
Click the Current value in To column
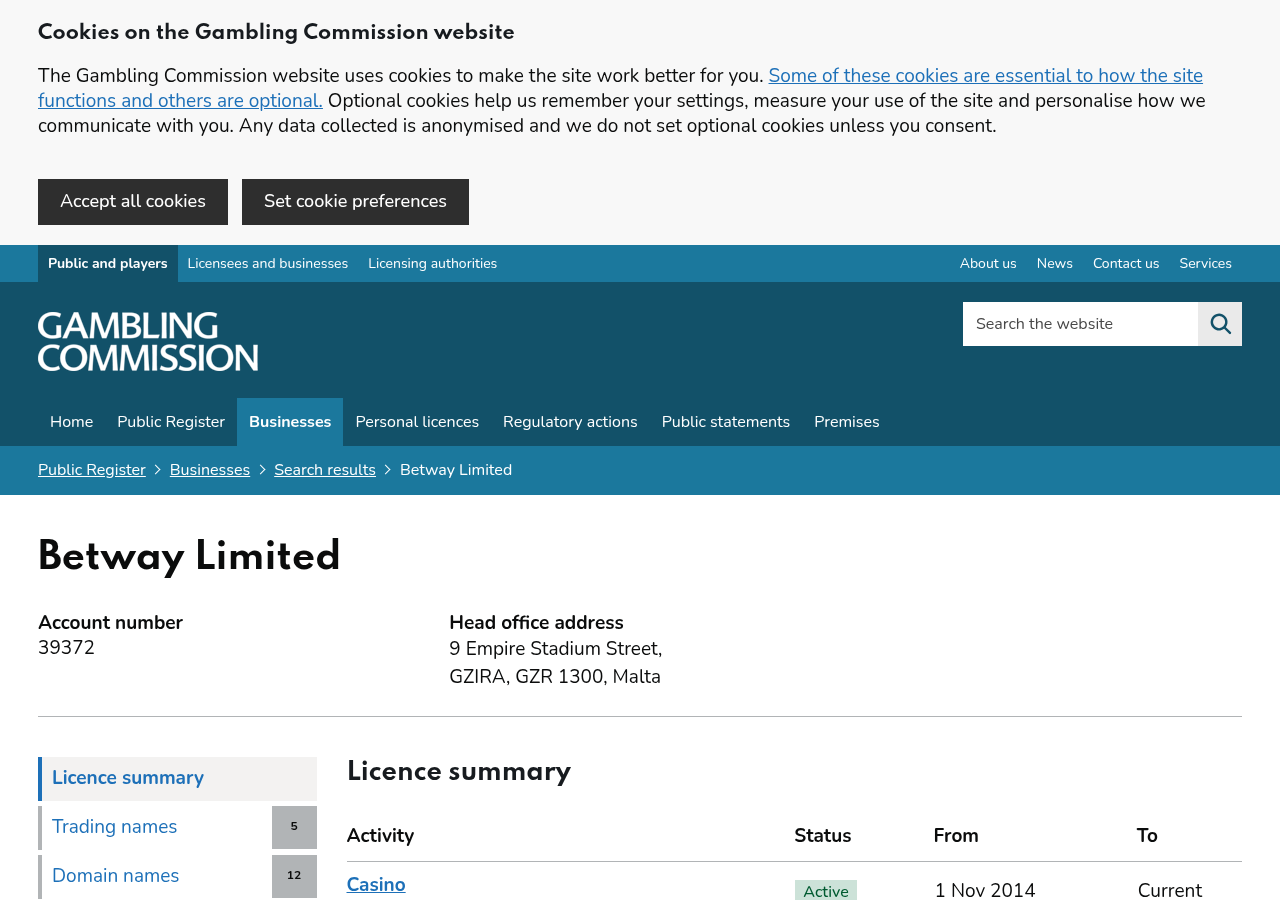(1170, 890)
